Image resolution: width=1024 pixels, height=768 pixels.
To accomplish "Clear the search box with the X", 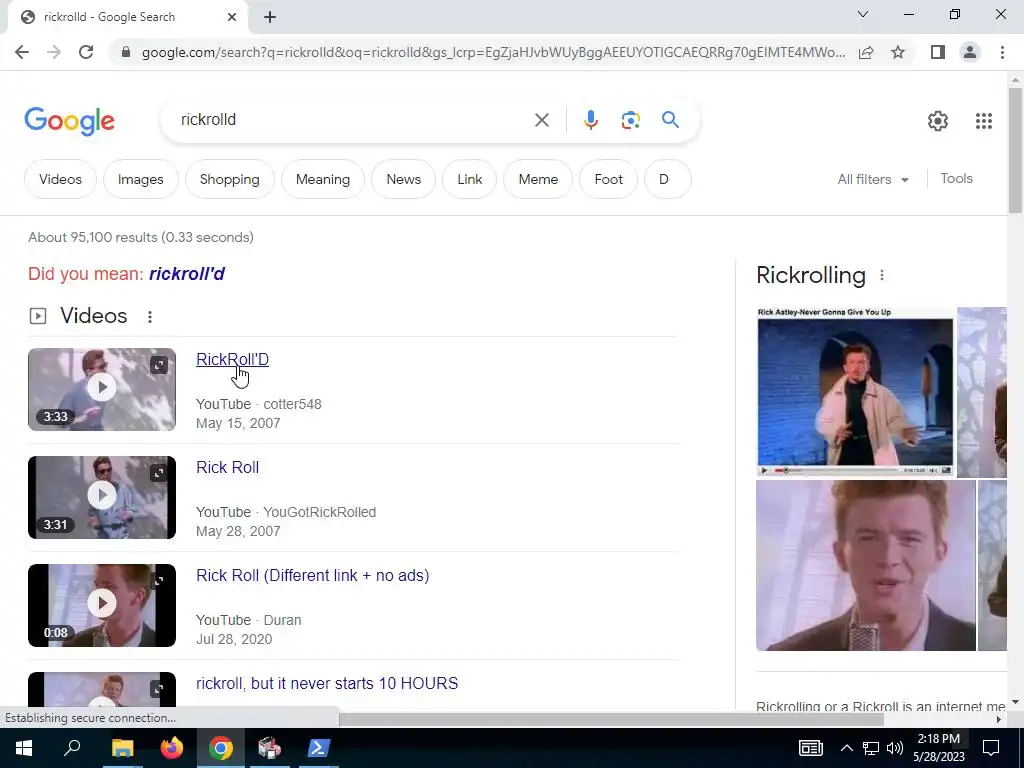I will point(541,120).
